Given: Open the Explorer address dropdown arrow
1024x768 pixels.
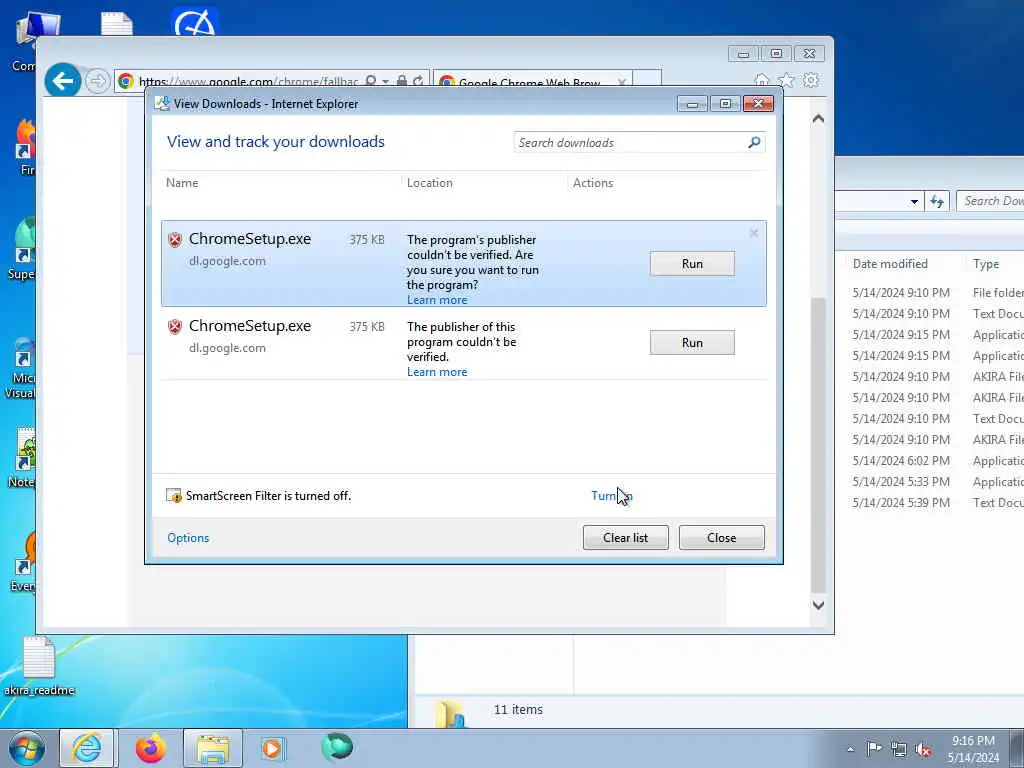Looking at the screenshot, I should pyautogui.click(x=914, y=201).
